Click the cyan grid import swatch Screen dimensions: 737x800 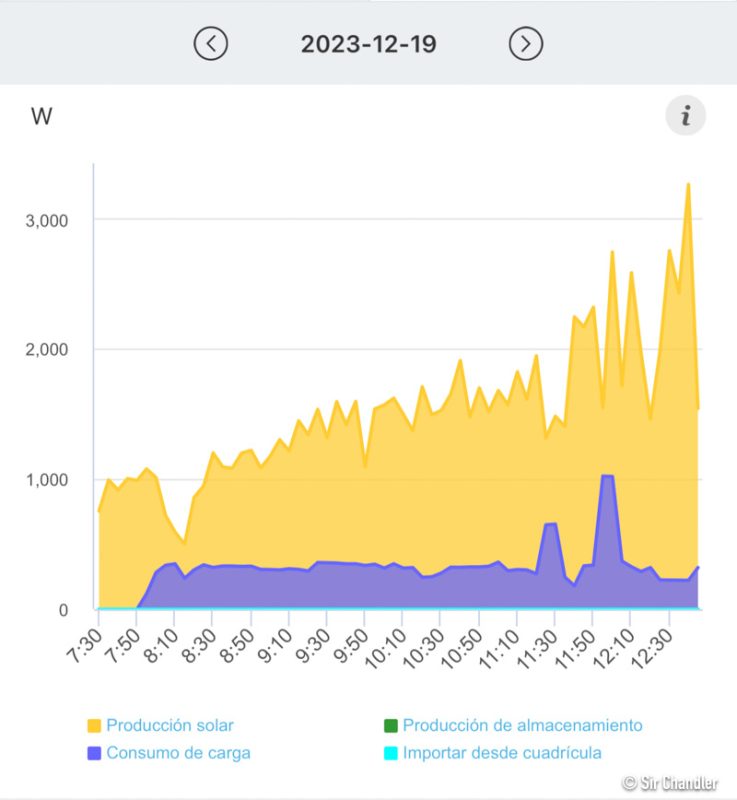click(391, 753)
